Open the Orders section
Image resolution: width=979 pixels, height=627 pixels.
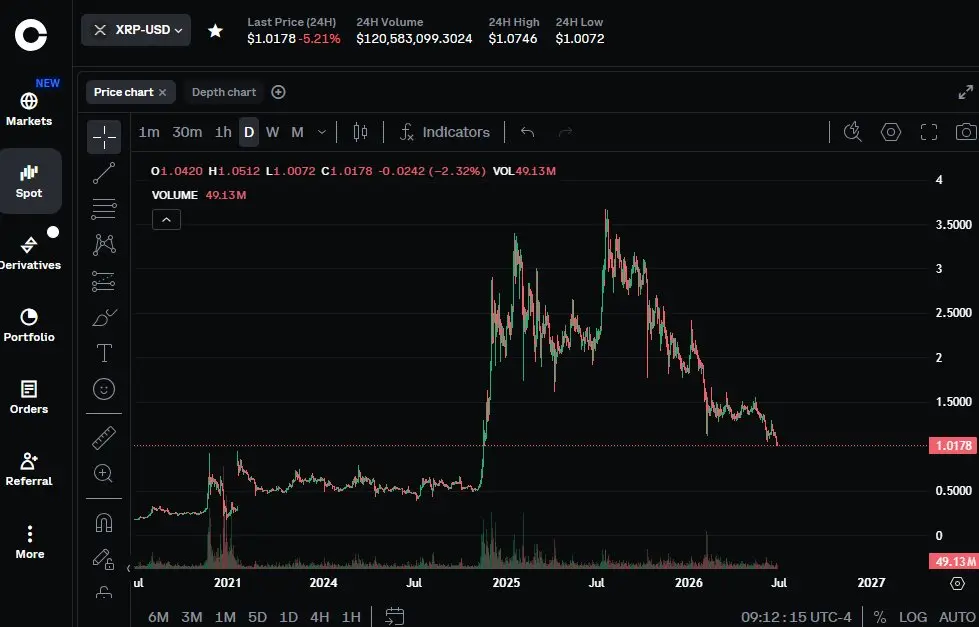coord(29,397)
